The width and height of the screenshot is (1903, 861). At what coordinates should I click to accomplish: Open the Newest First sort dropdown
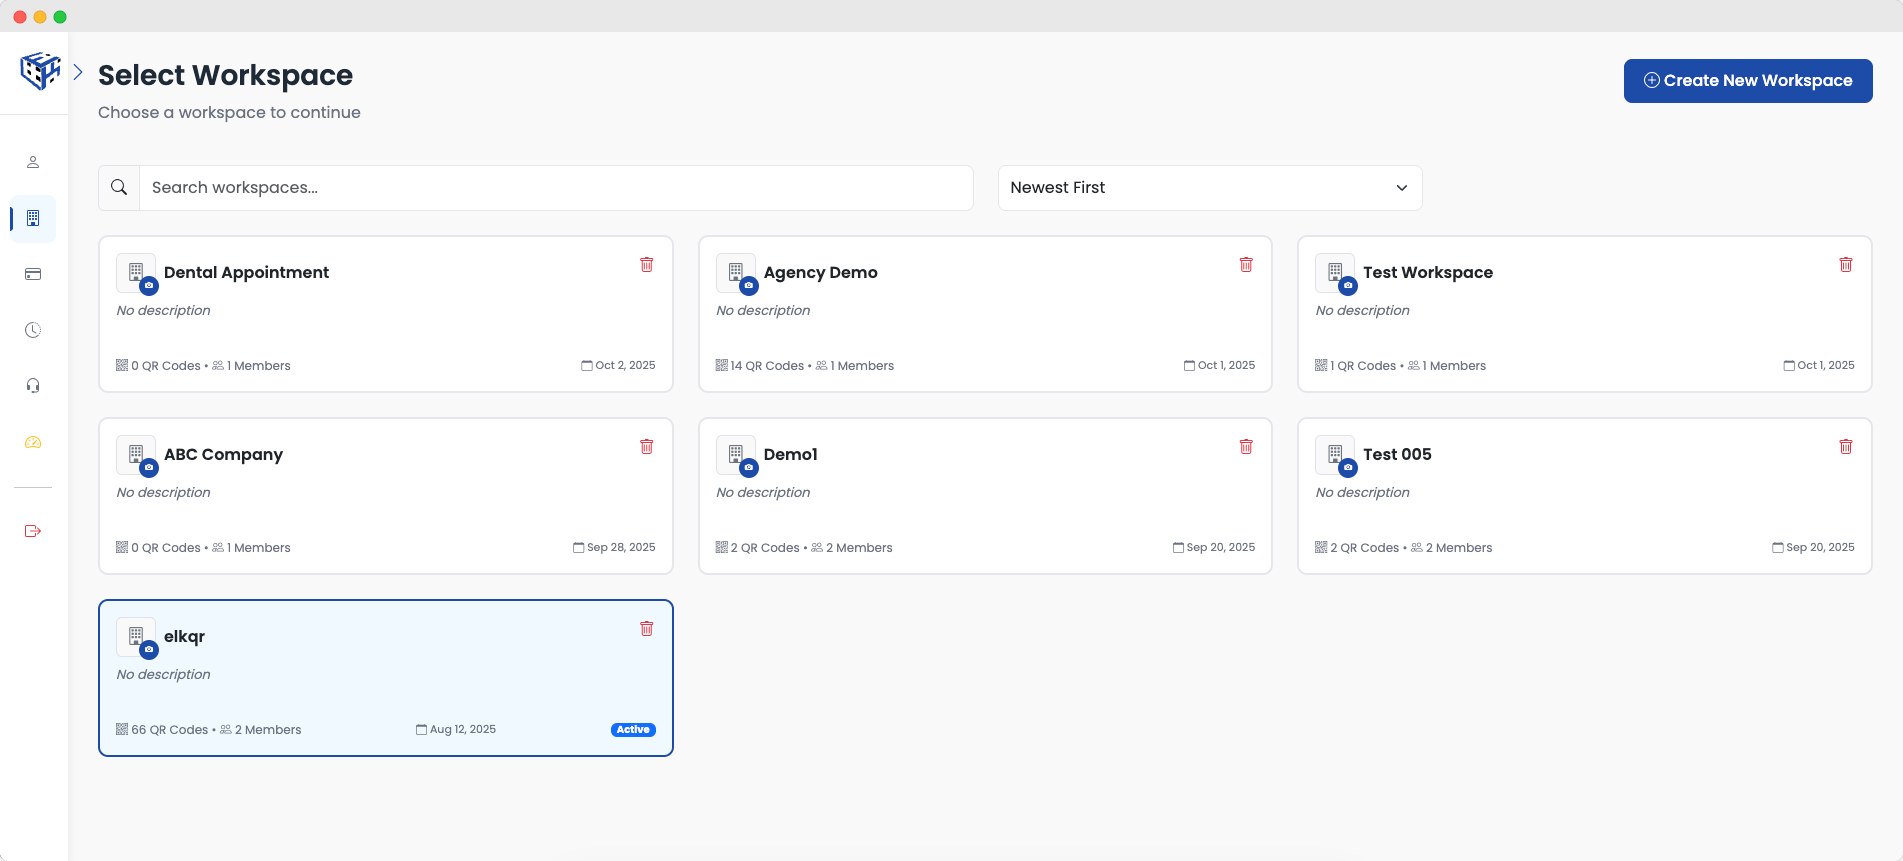tap(1209, 188)
